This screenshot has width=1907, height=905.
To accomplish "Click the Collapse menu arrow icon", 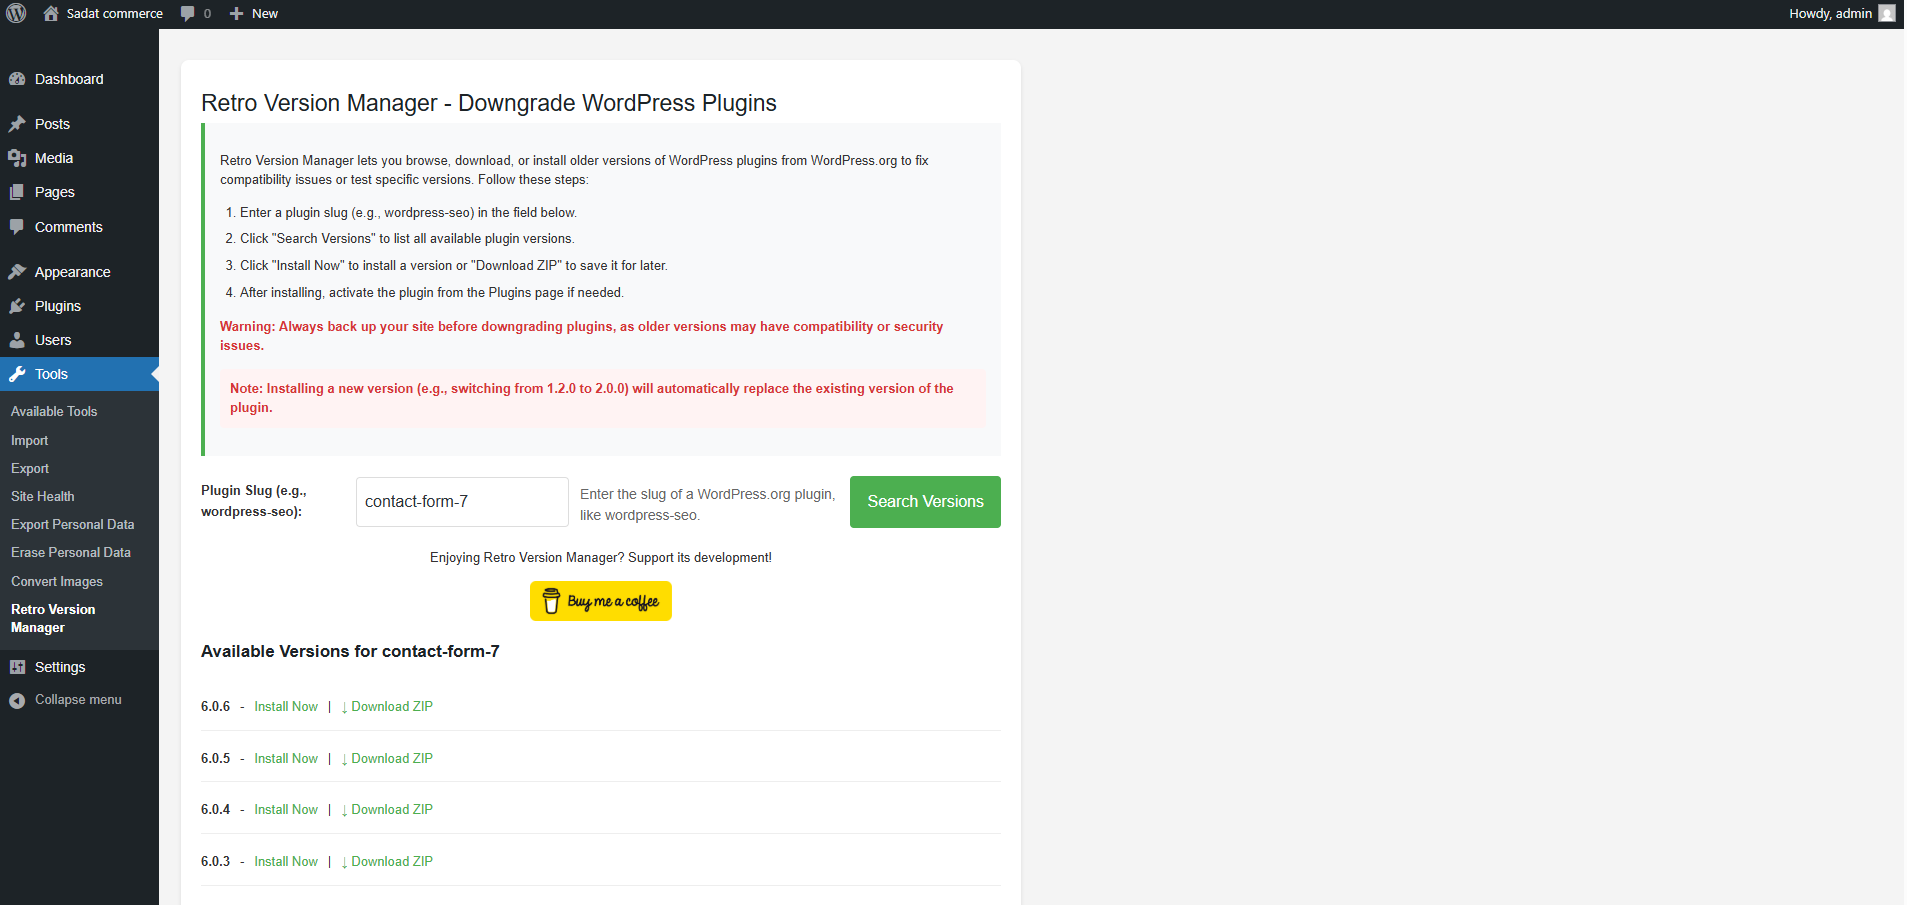I will point(17,700).
